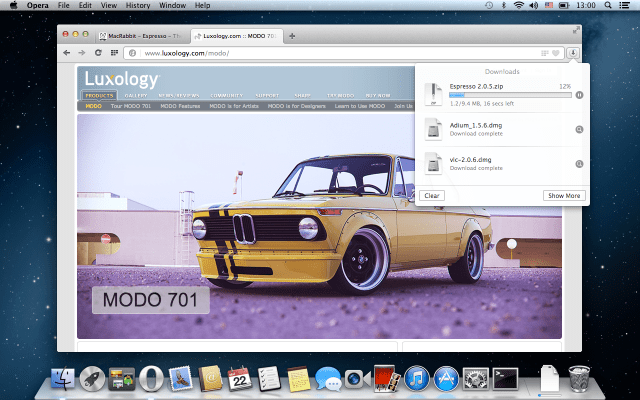Viewport: 640px width, 400px height.
Task: Reveal Adium_1.5.6.dmg with the magnifier icon
Action: 579,129
